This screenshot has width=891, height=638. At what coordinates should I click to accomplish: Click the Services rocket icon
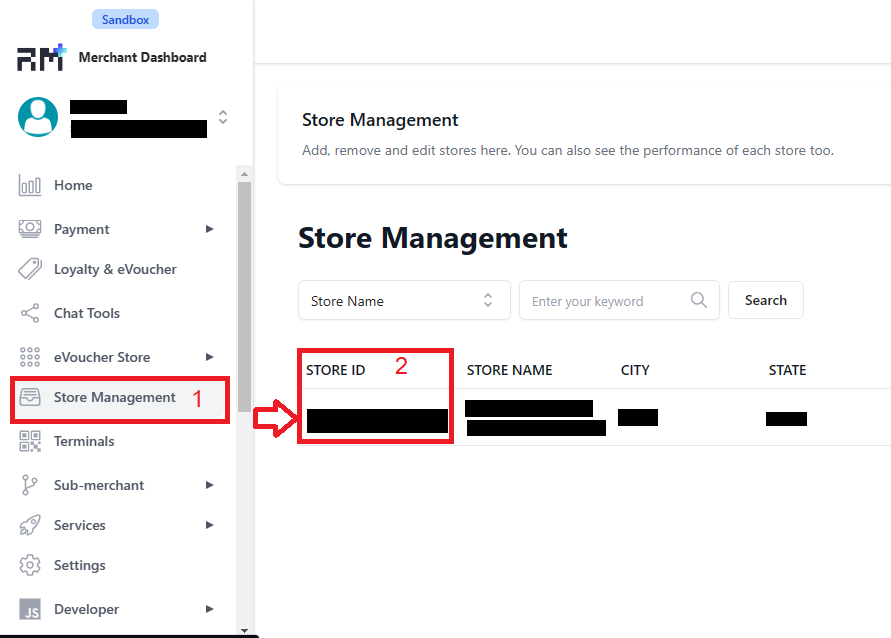(x=30, y=525)
